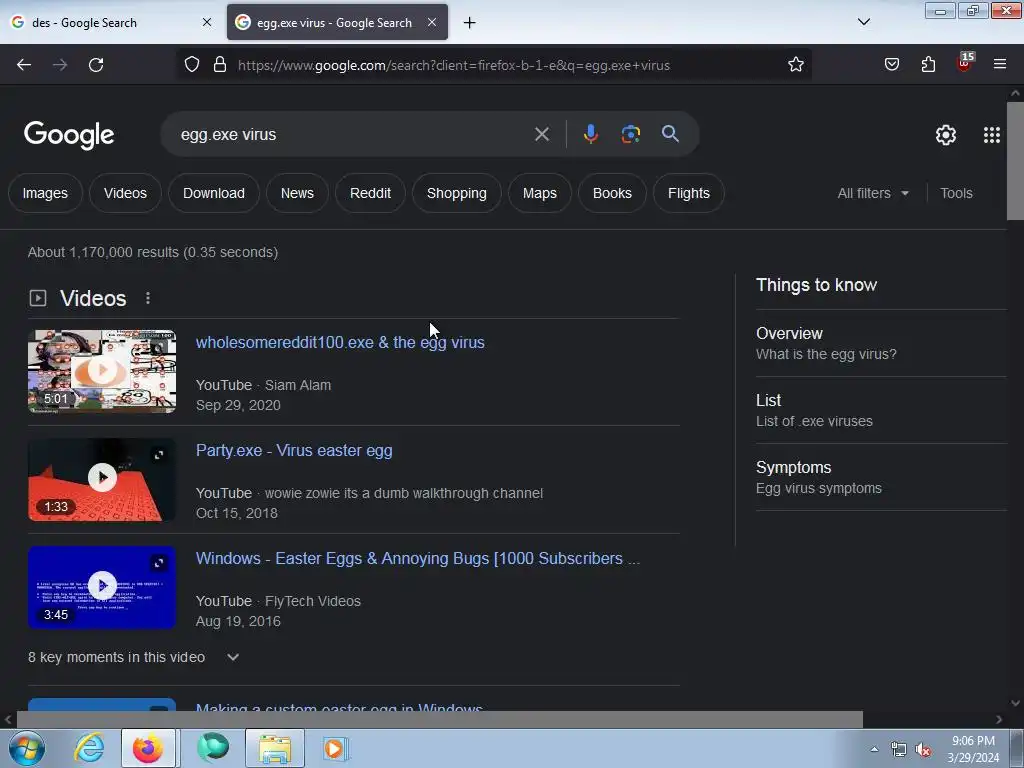Launch Internet Explorer from the taskbar
The height and width of the screenshot is (768, 1024).
(89, 748)
